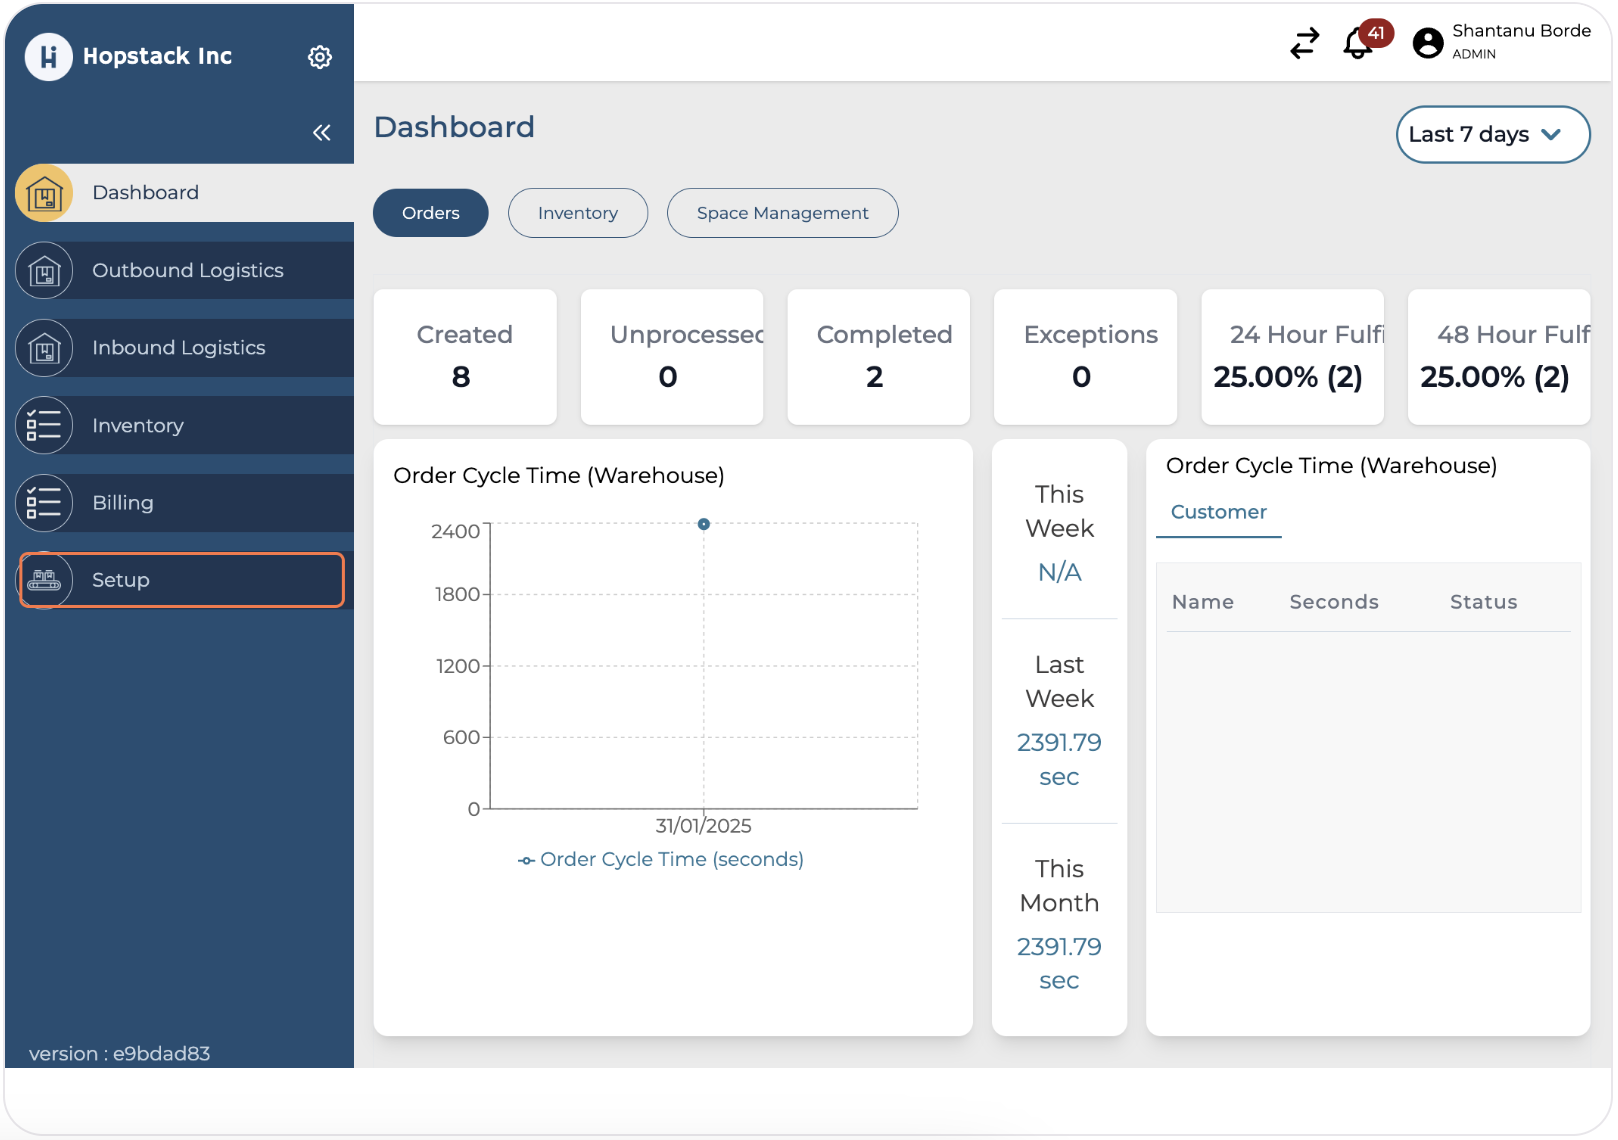The image size is (1618, 1140).
Task: Toggle Order Cycle Time (seconds) legend series
Action: (661, 860)
